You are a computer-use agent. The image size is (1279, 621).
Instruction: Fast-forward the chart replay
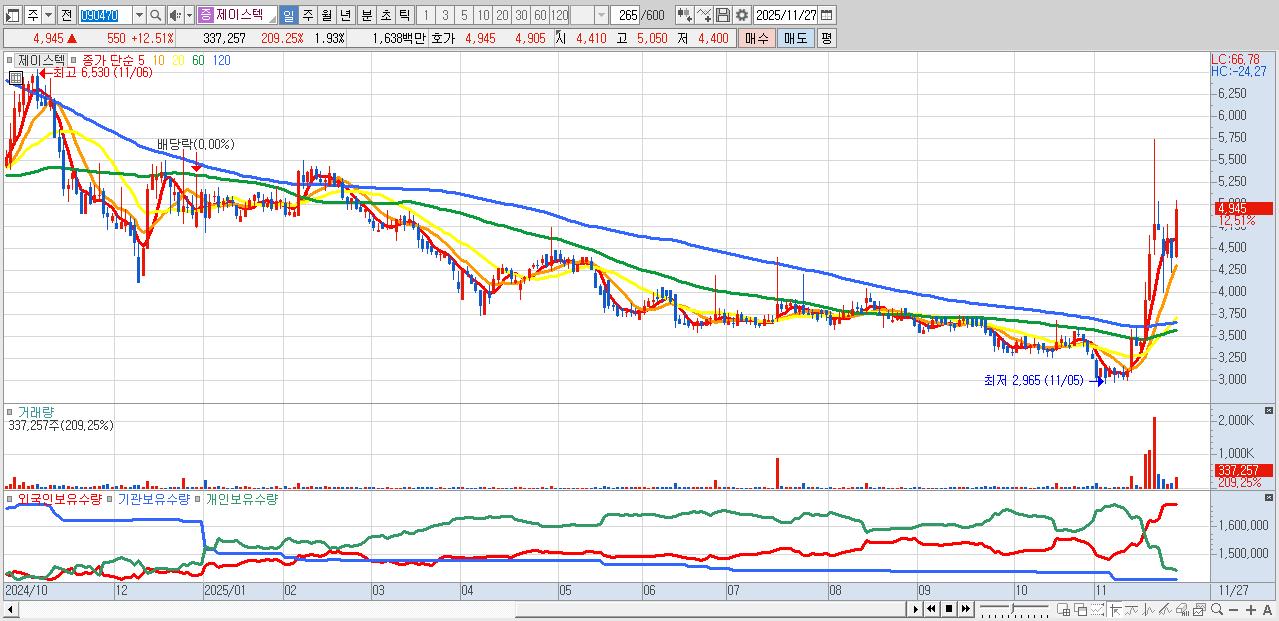click(966, 609)
